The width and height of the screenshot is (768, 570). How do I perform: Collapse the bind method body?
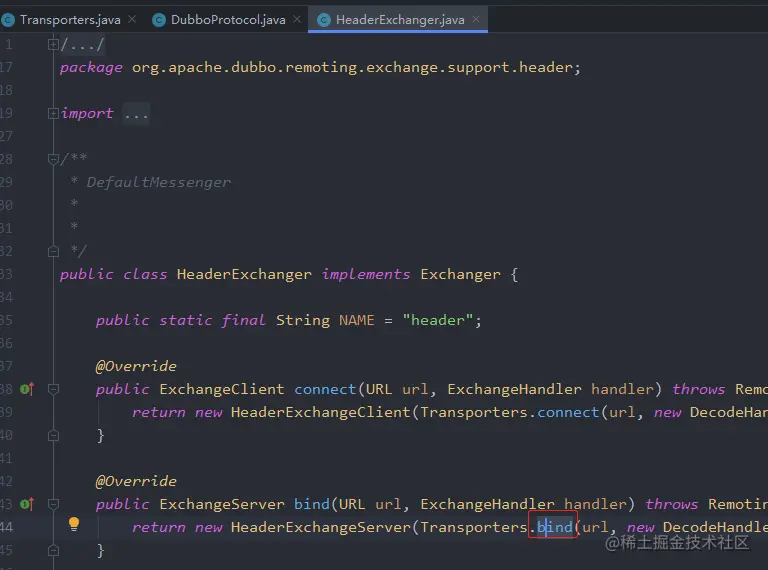click(x=53, y=504)
